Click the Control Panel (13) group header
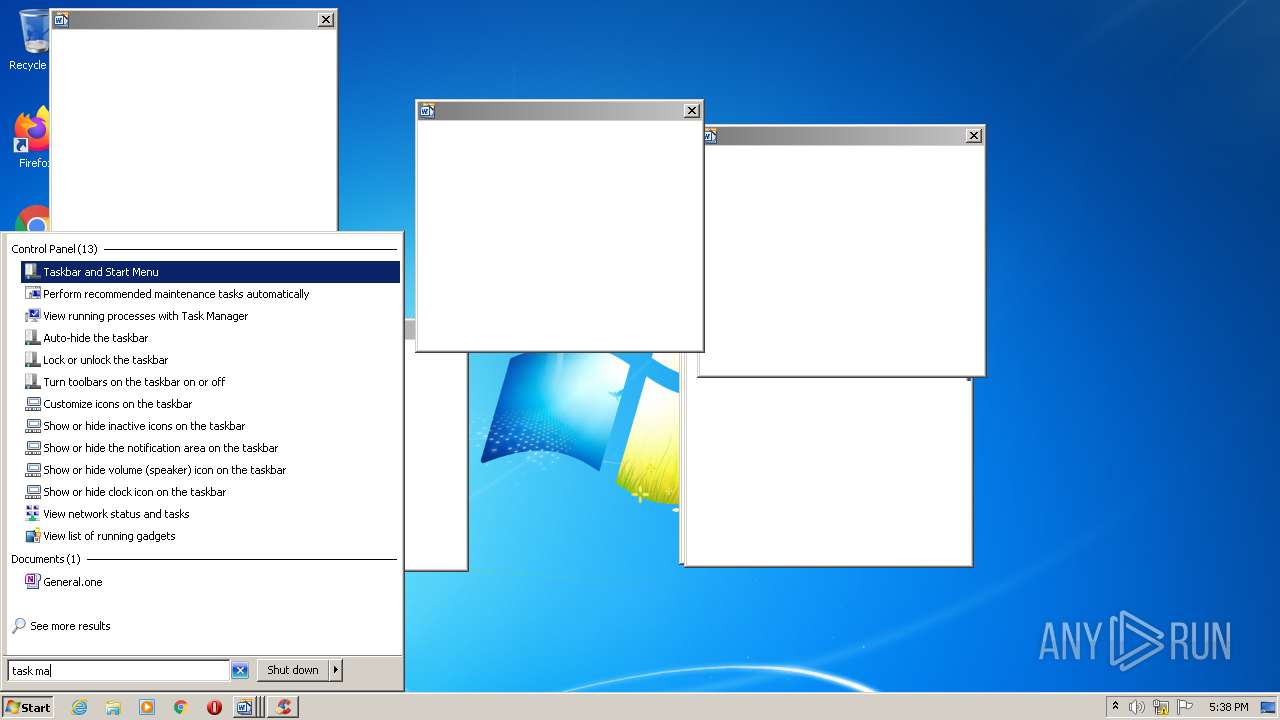The image size is (1280, 720). [55, 249]
